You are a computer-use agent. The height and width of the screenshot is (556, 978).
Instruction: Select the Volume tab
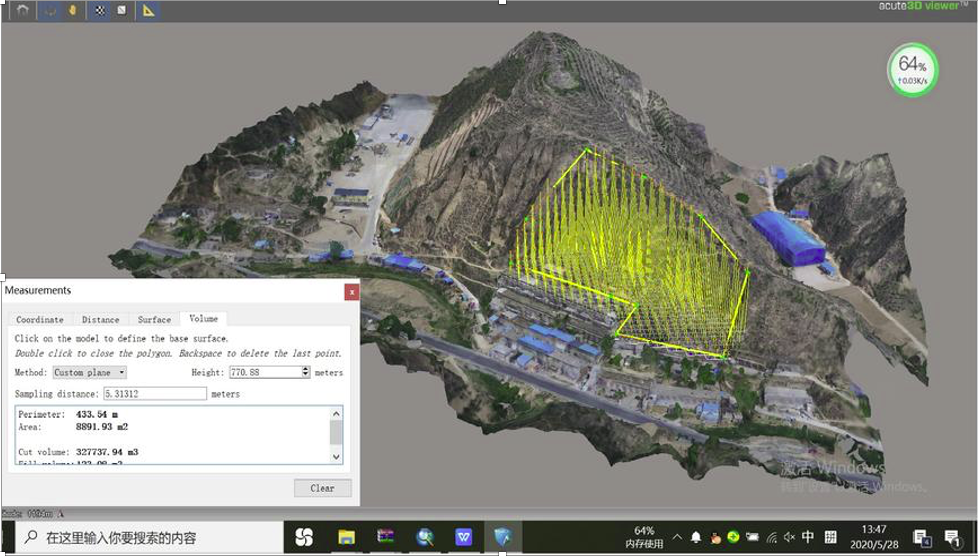coord(203,318)
